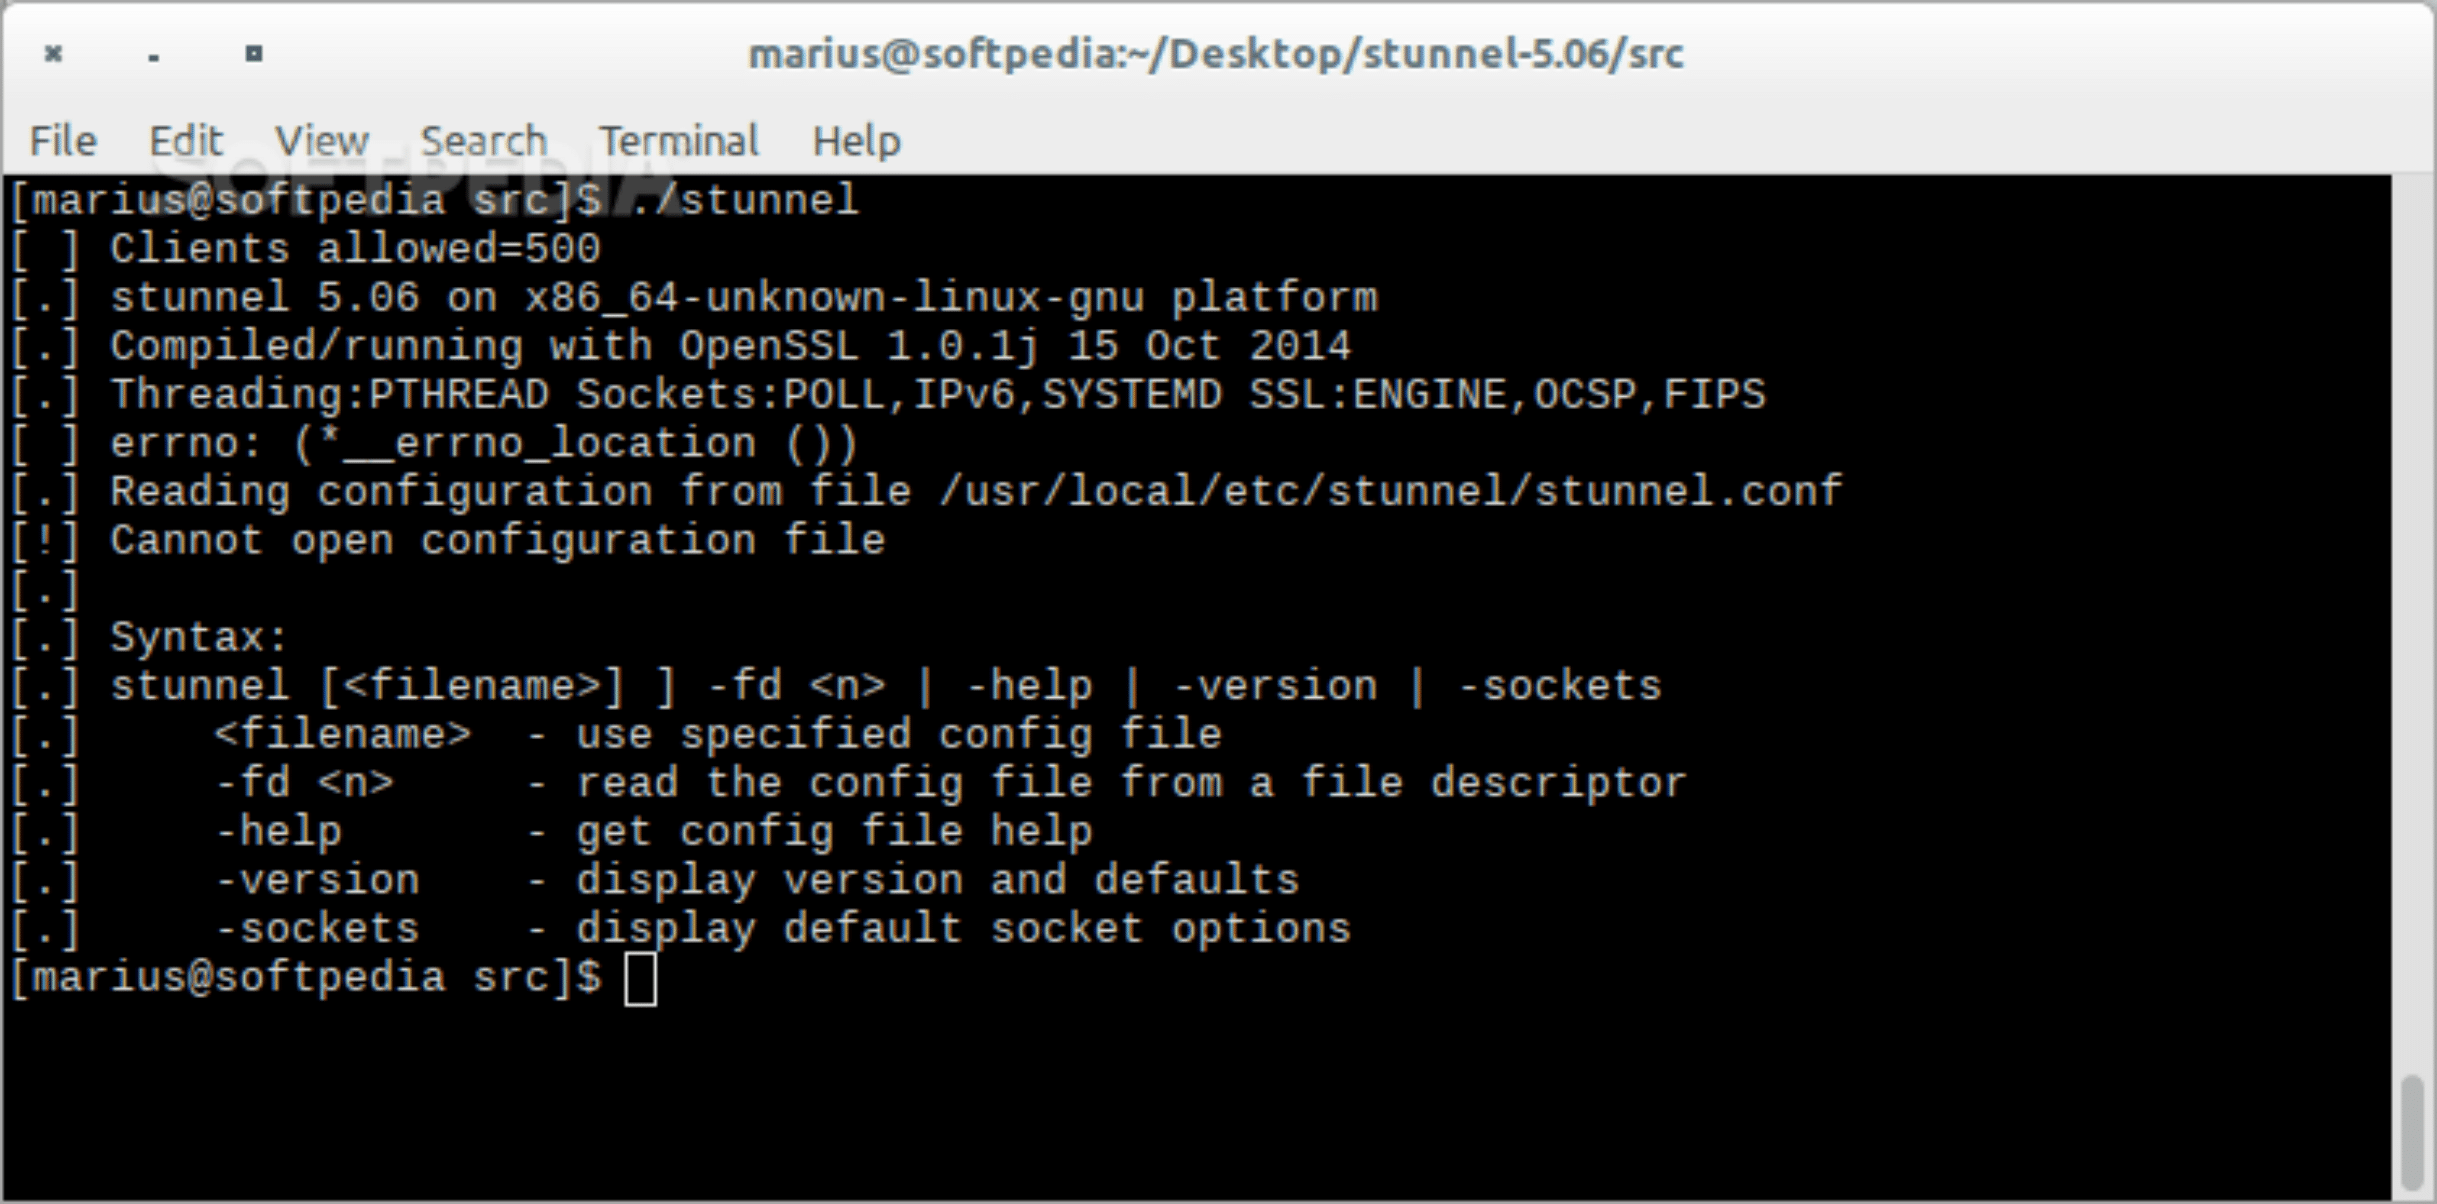This screenshot has height=1204, width=2437.
Task: Open the Search menu
Action: (483, 141)
